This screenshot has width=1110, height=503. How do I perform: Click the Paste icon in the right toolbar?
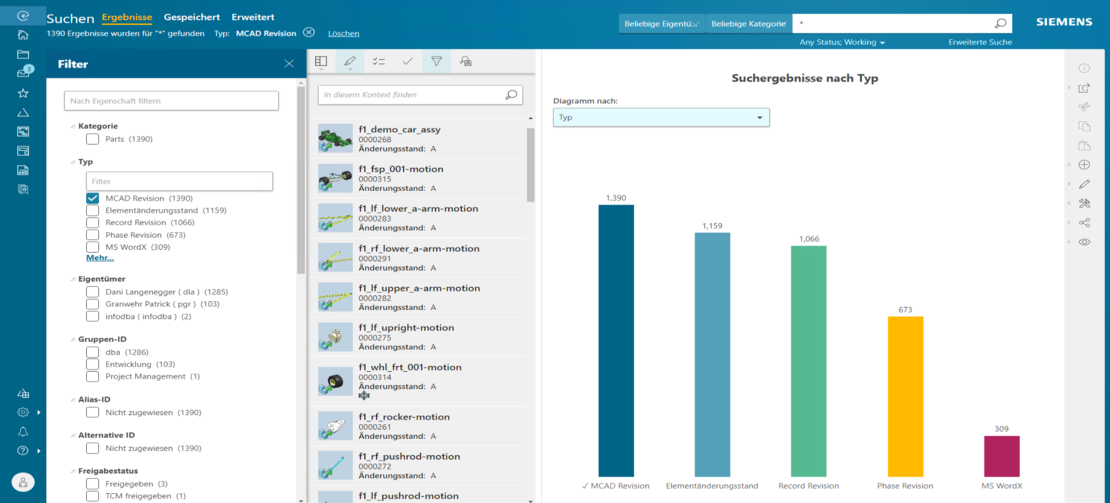pos(1084,146)
